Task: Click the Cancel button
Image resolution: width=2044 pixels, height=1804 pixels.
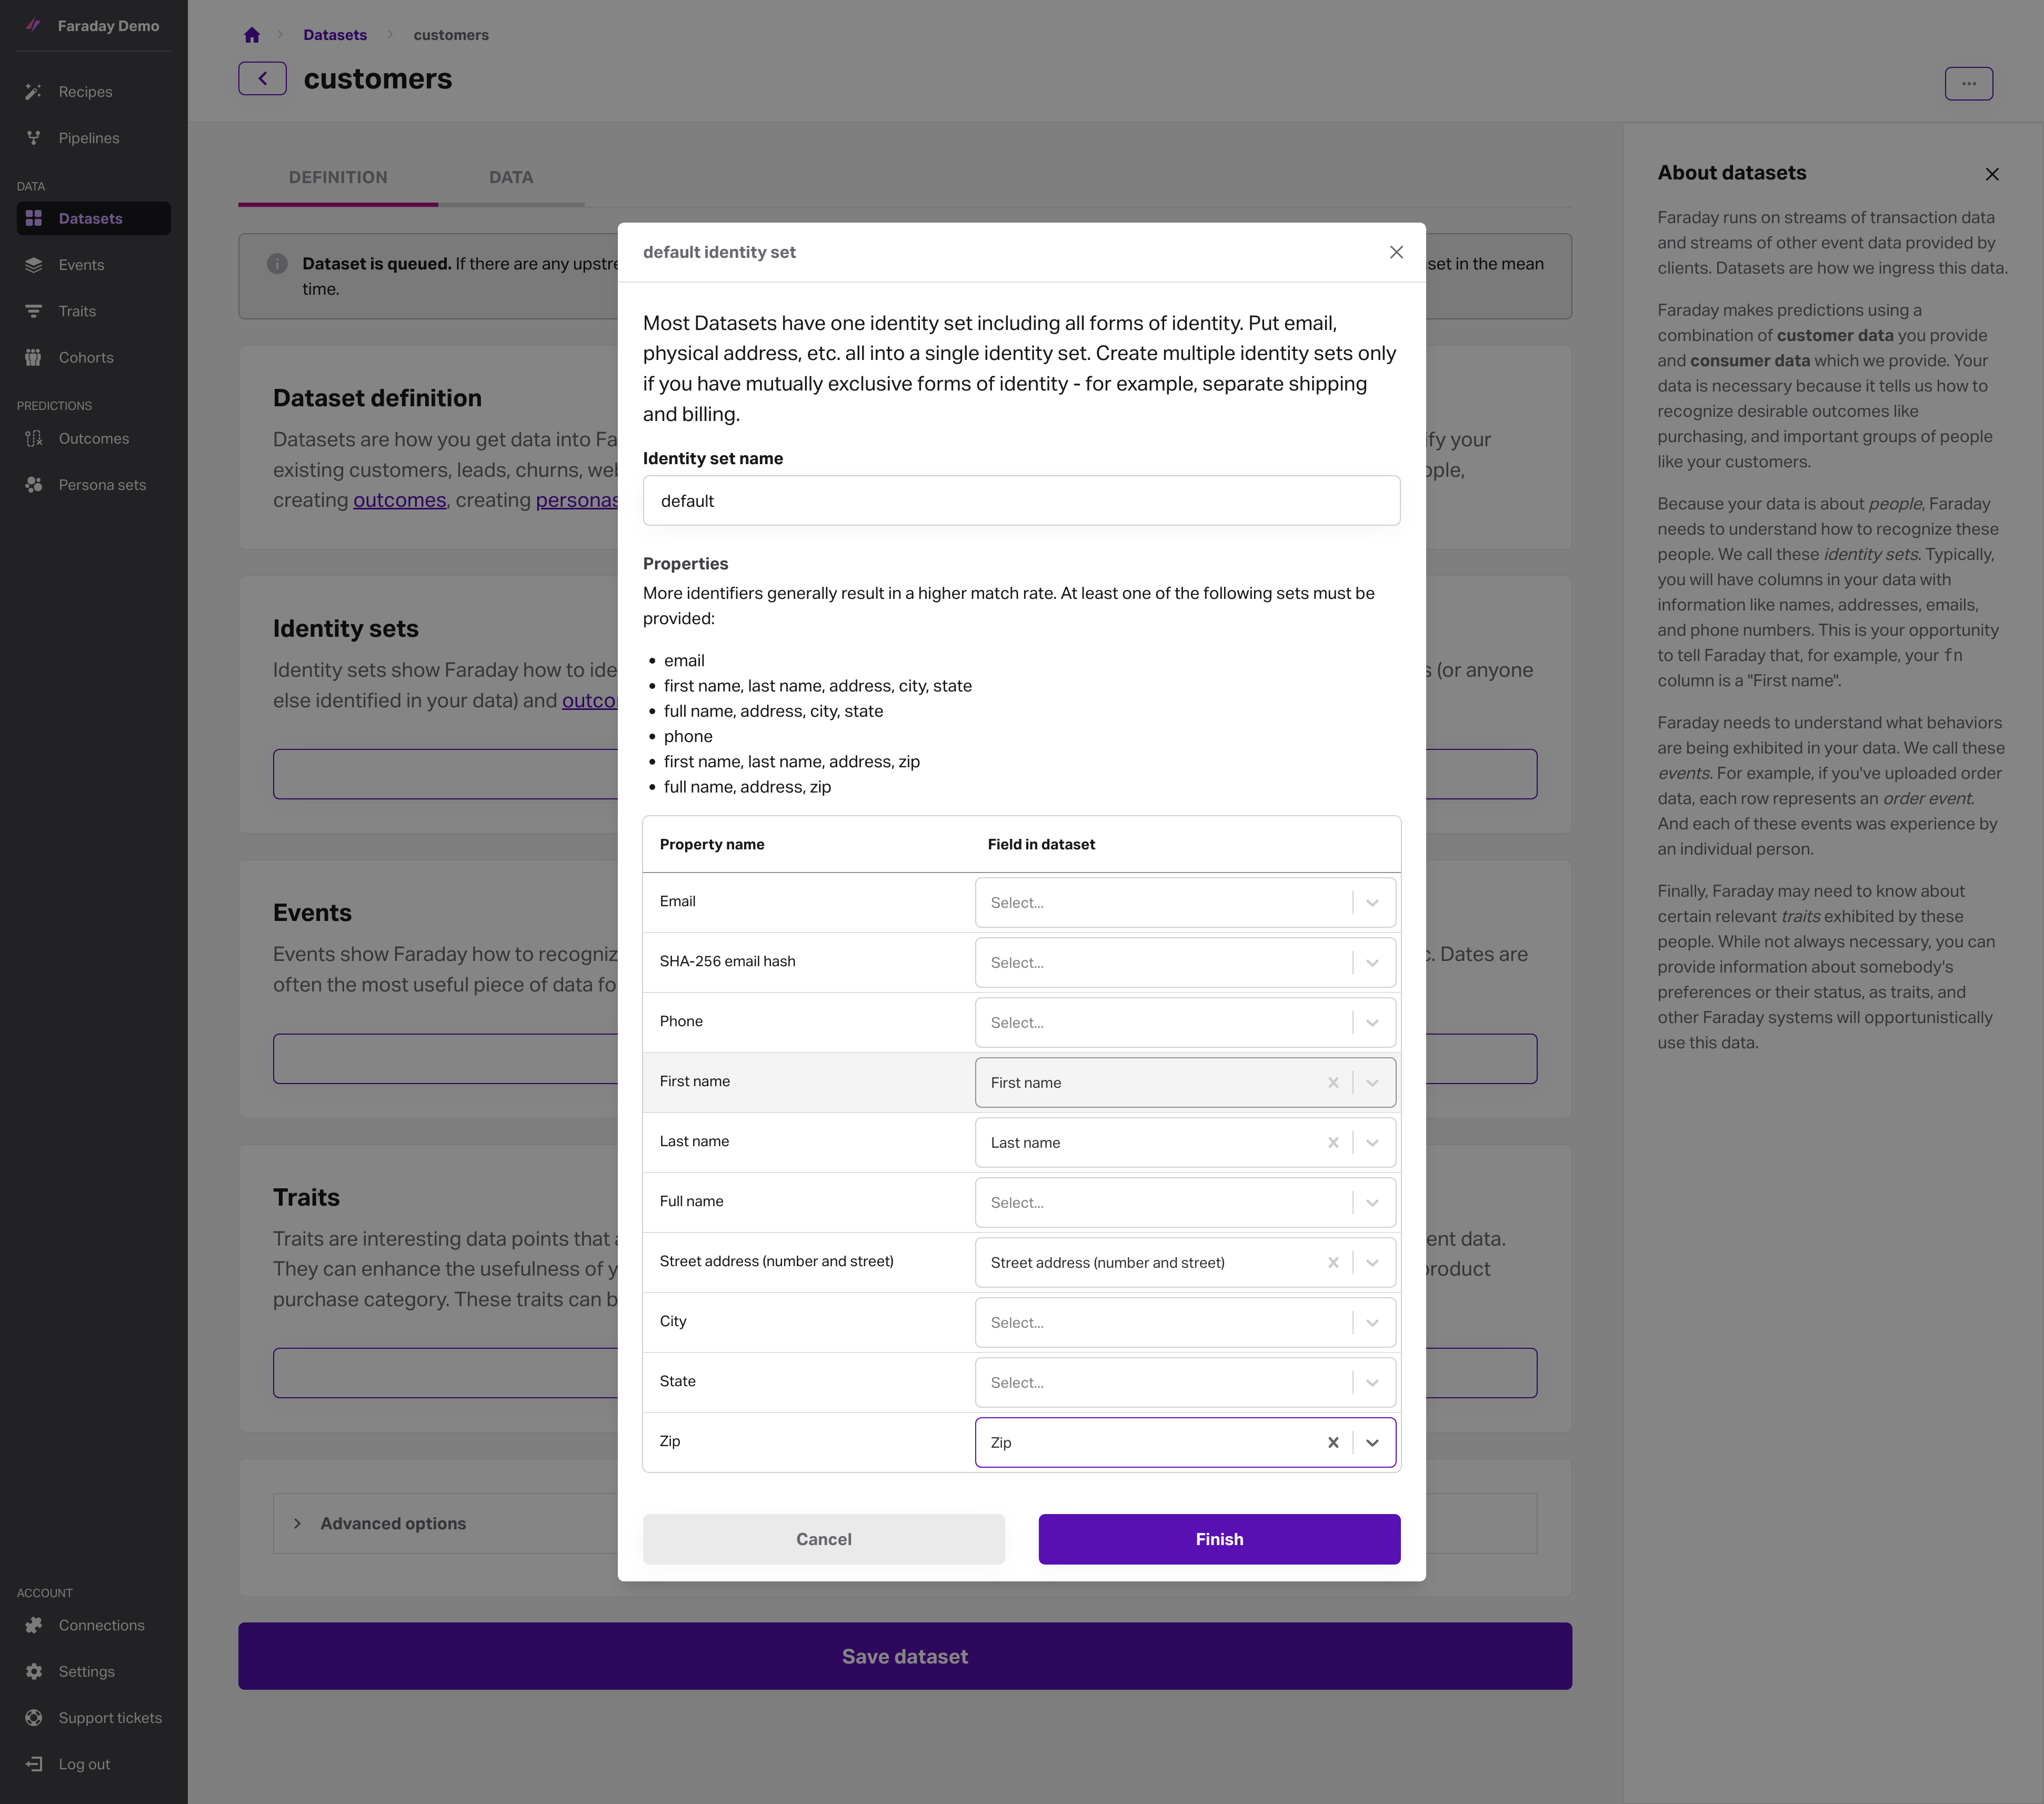Action: [823, 1539]
